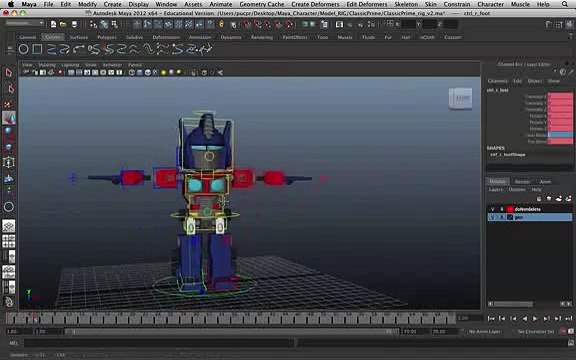
Task: Open the File menu
Action: point(48,4)
